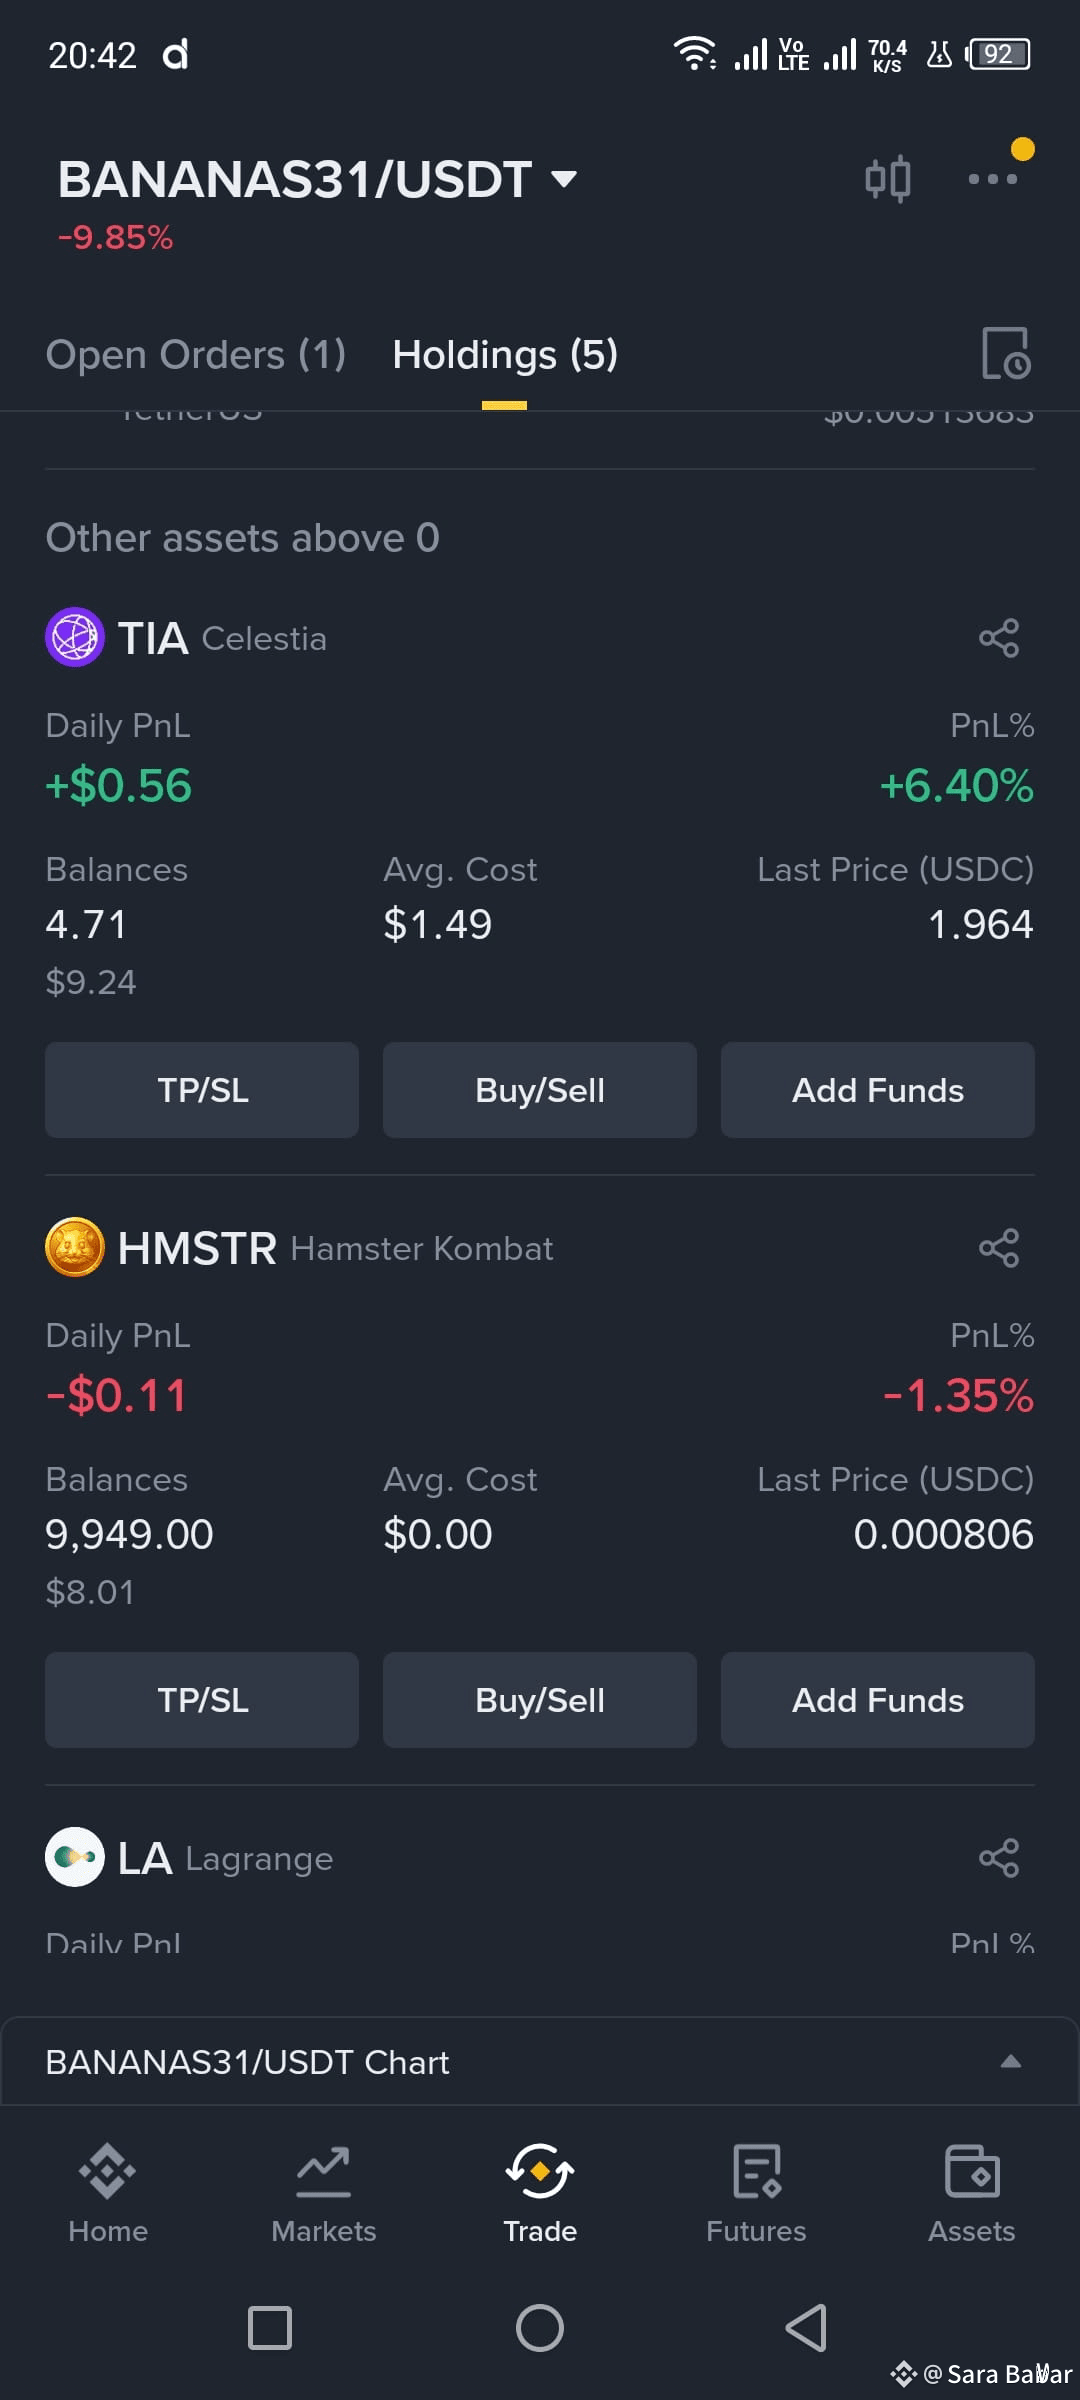The image size is (1080, 2400).
Task: Expand the BANANAS31/USDT Chart panel
Action: point(540,2062)
